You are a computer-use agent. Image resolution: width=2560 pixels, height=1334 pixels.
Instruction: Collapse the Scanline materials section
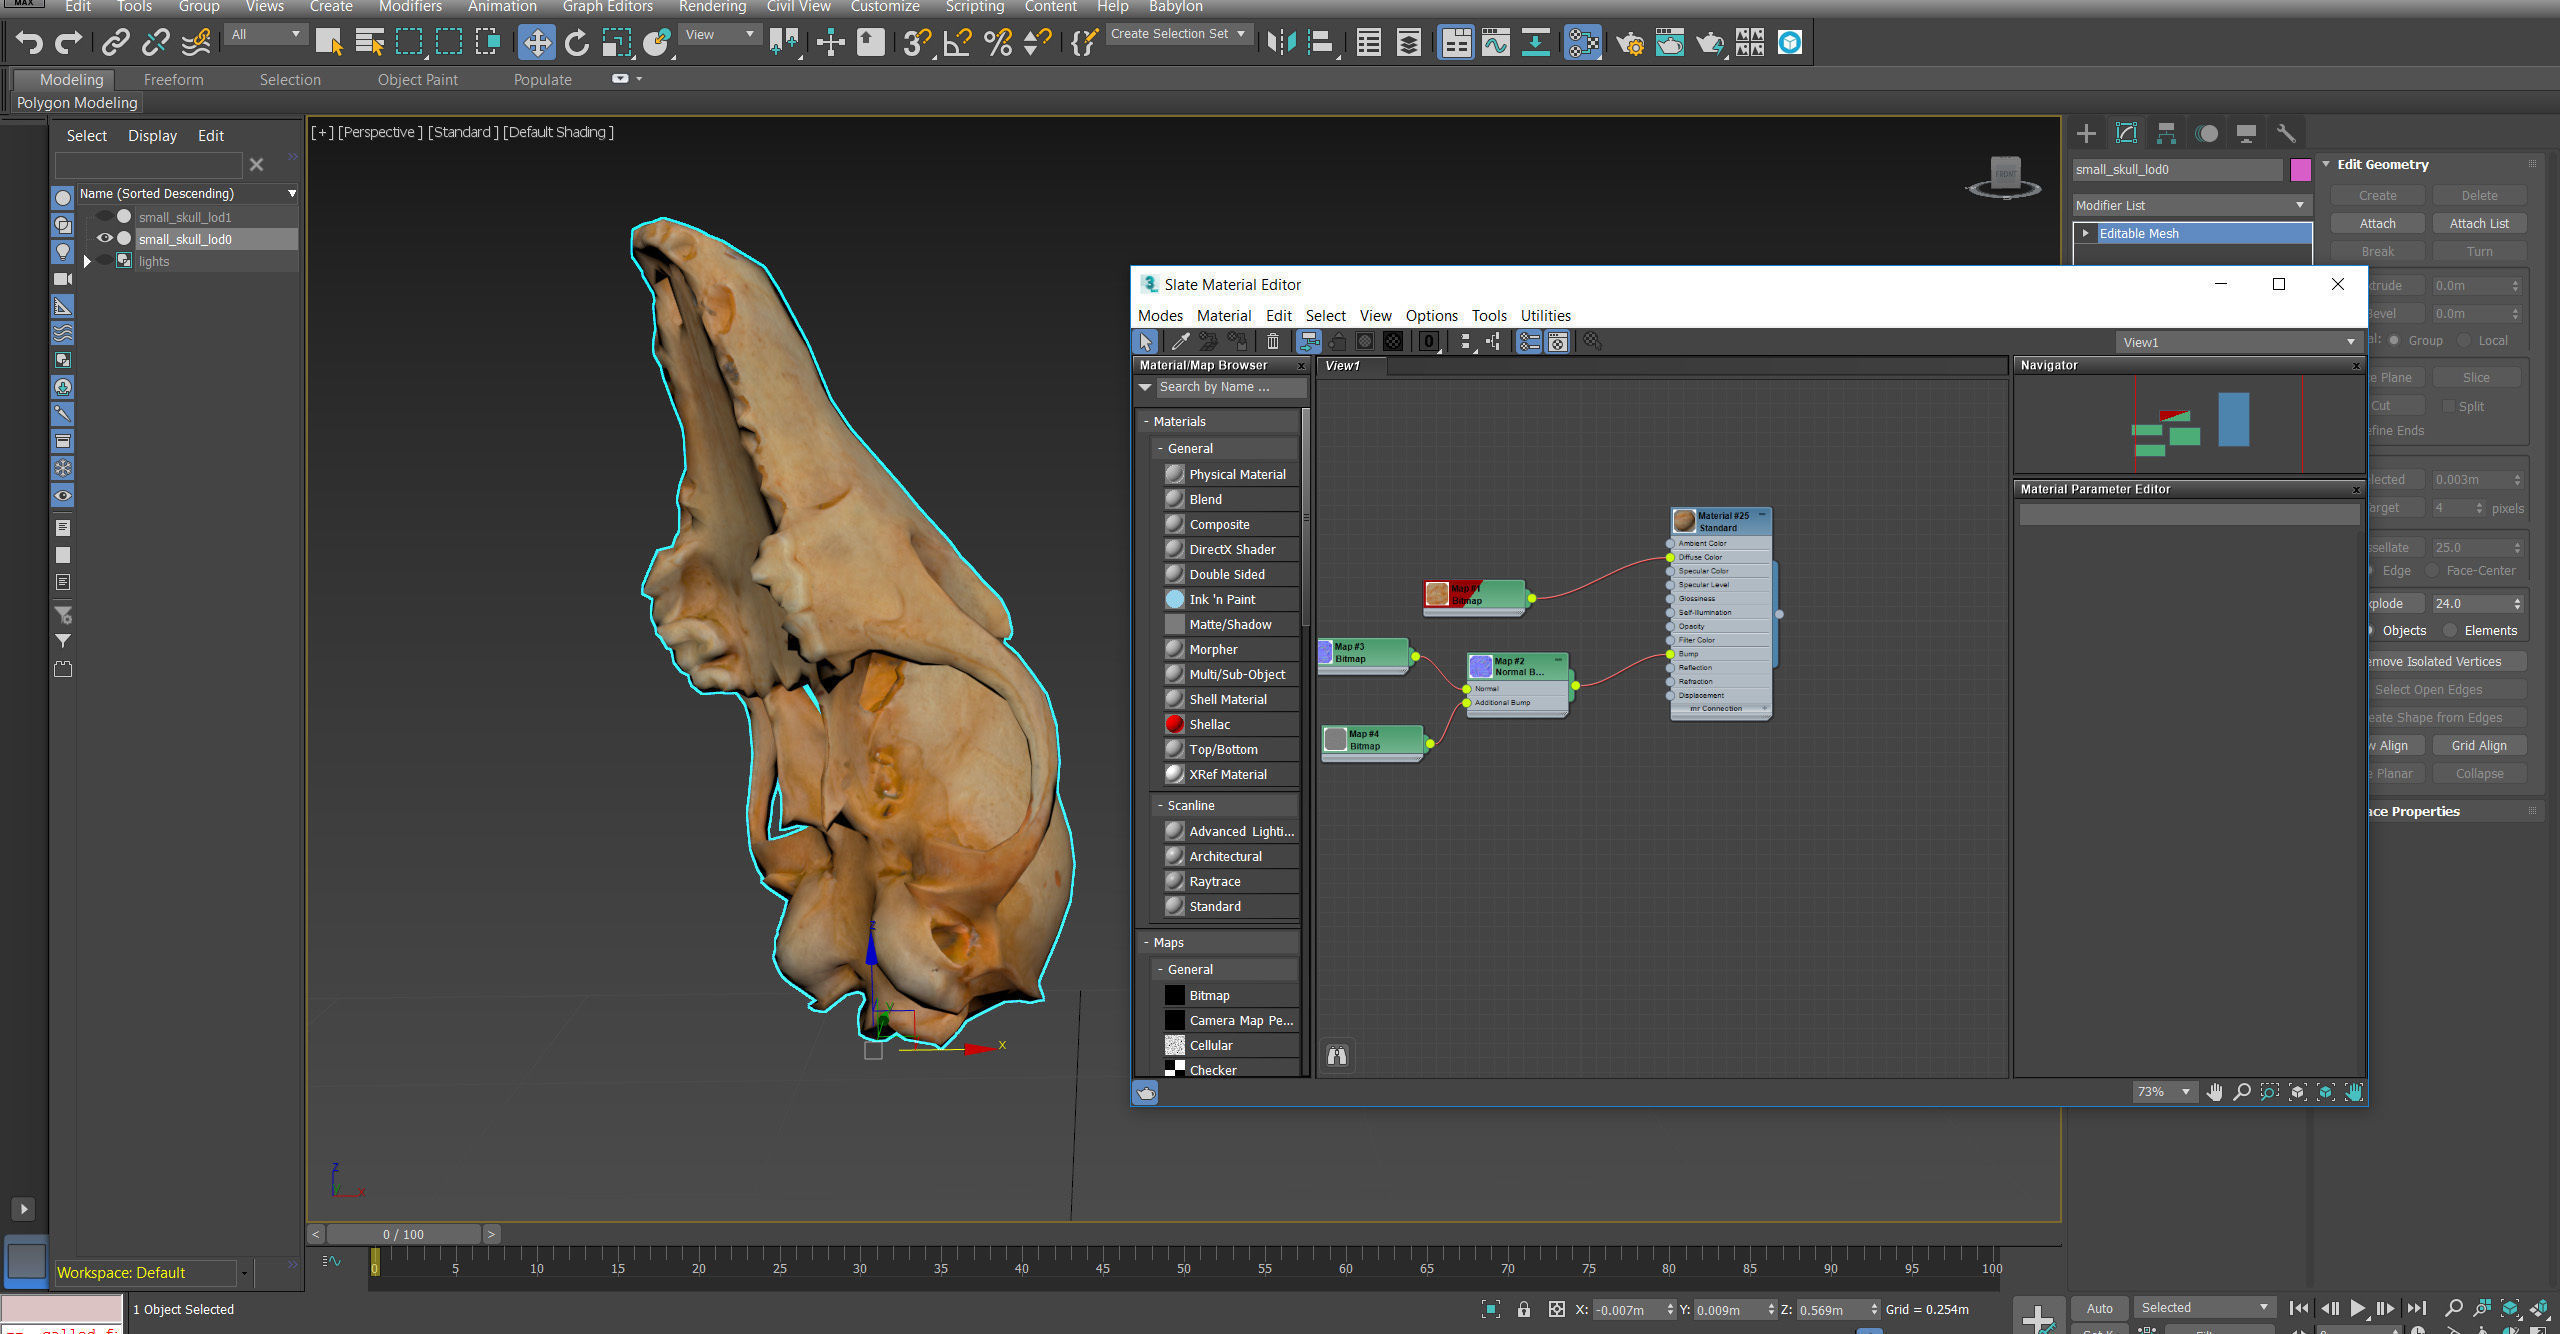(1160, 806)
